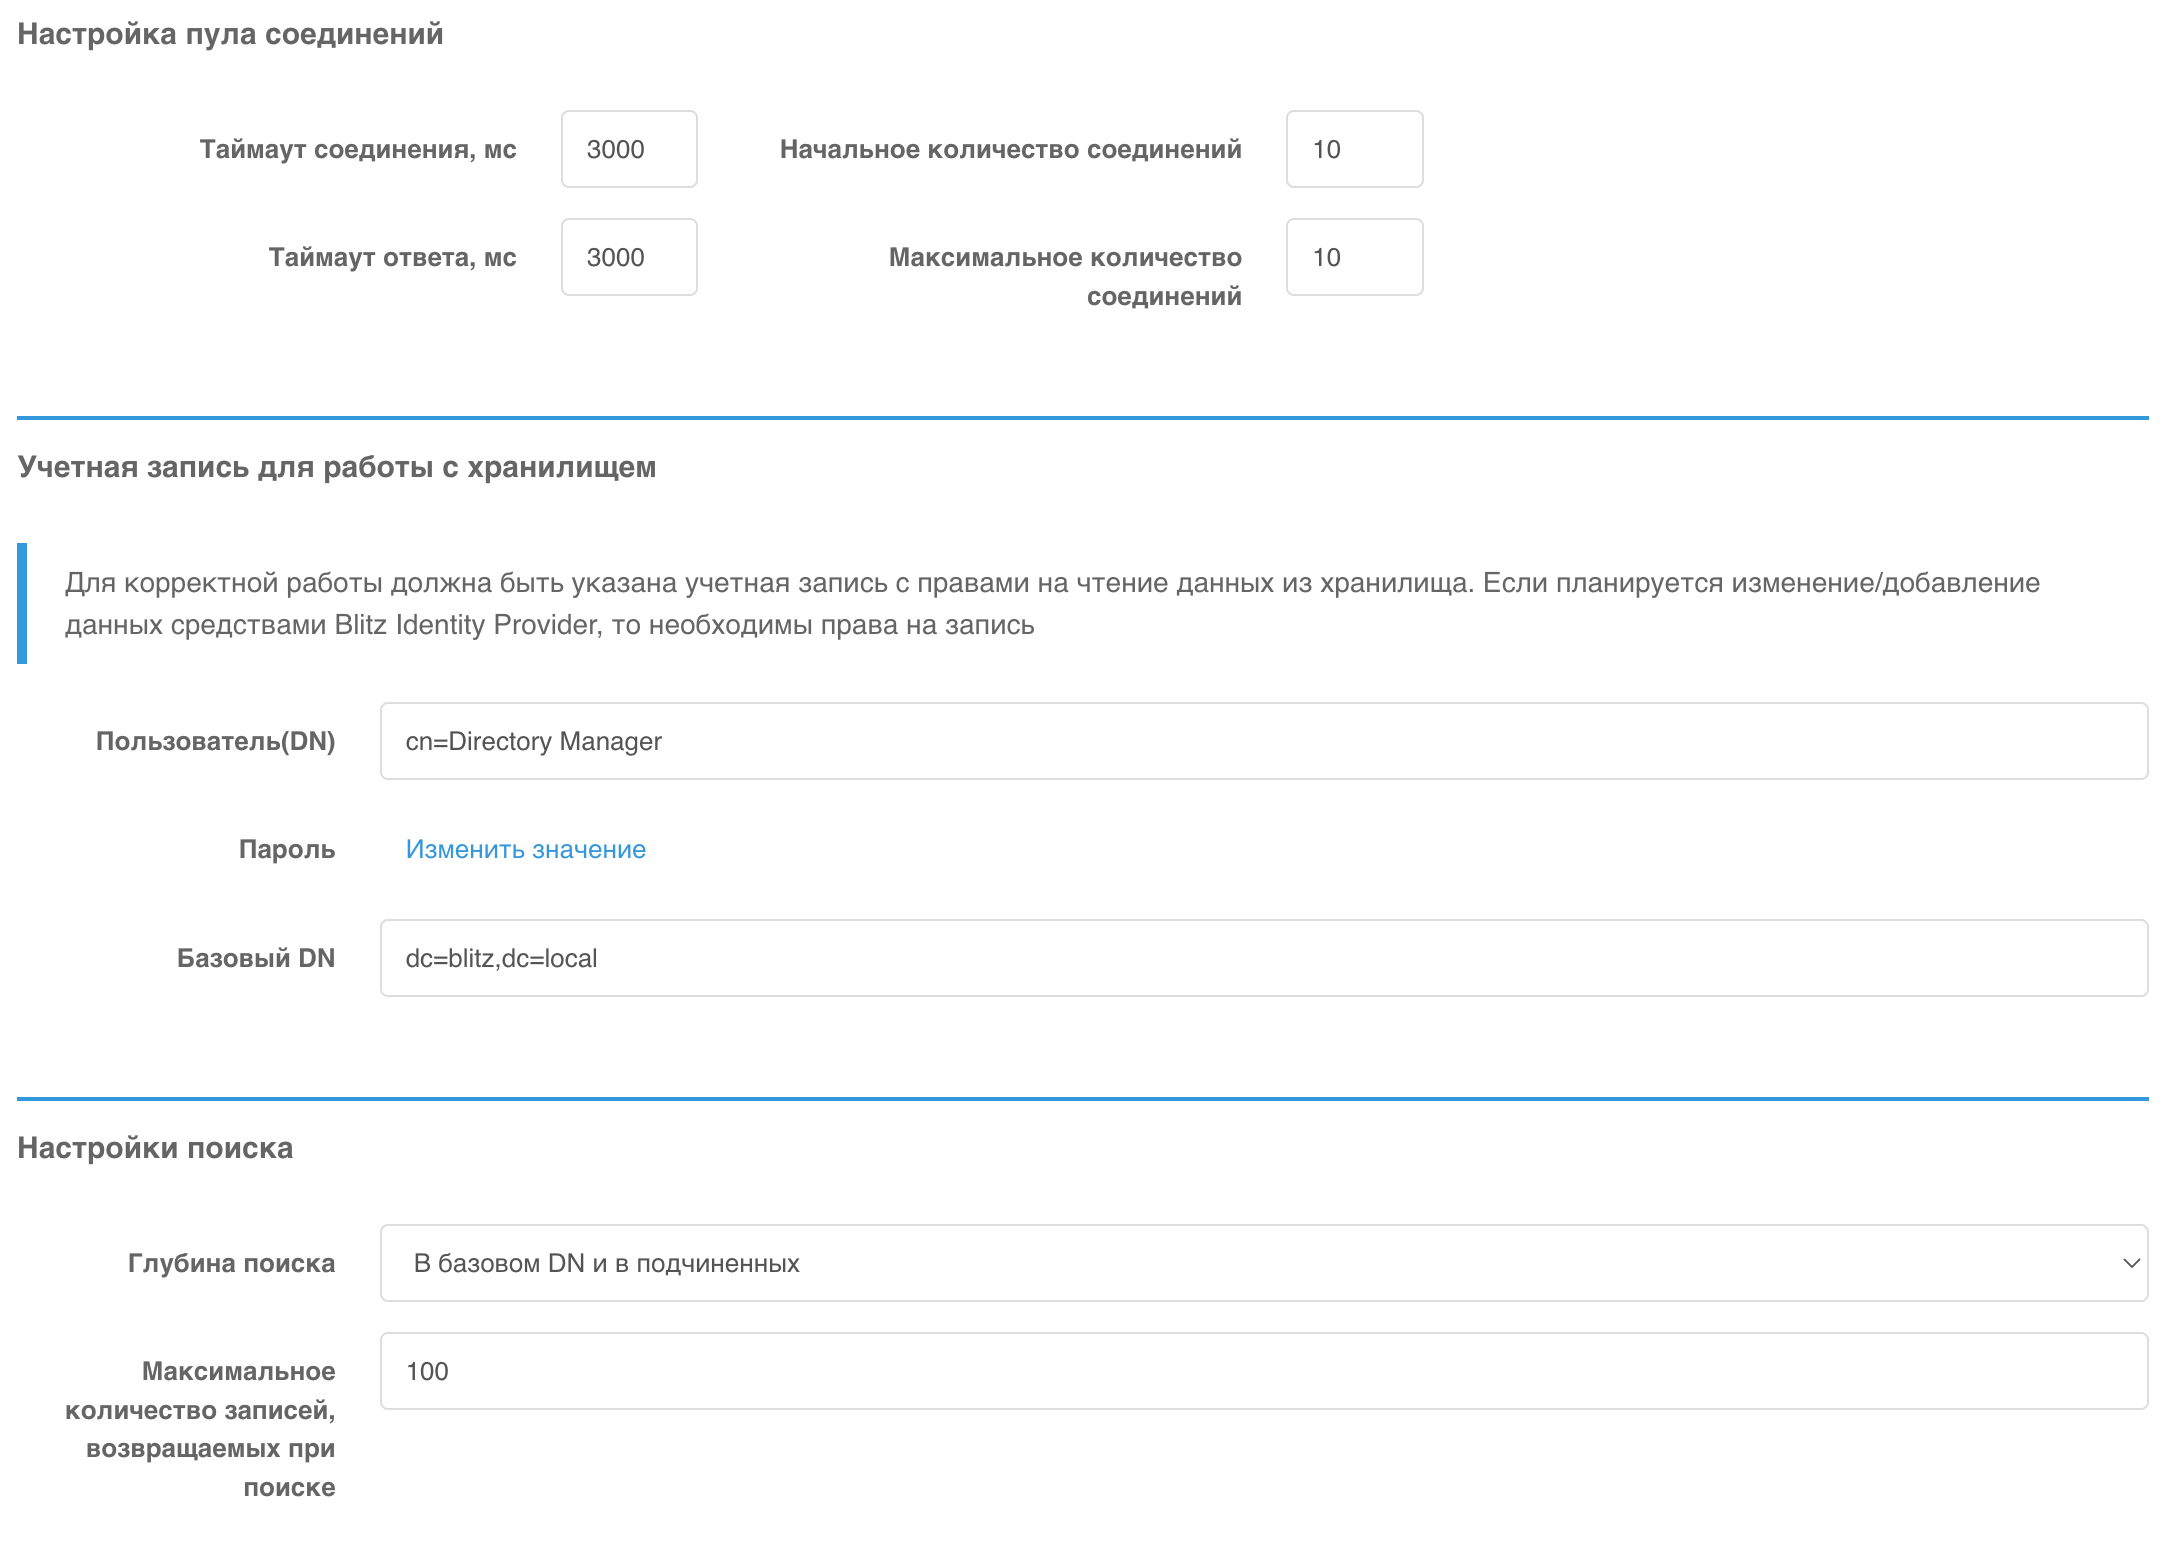The width and height of the screenshot is (2174, 1544).
Task: Click the info note about storage account rights
Action: pos(1050,603)
